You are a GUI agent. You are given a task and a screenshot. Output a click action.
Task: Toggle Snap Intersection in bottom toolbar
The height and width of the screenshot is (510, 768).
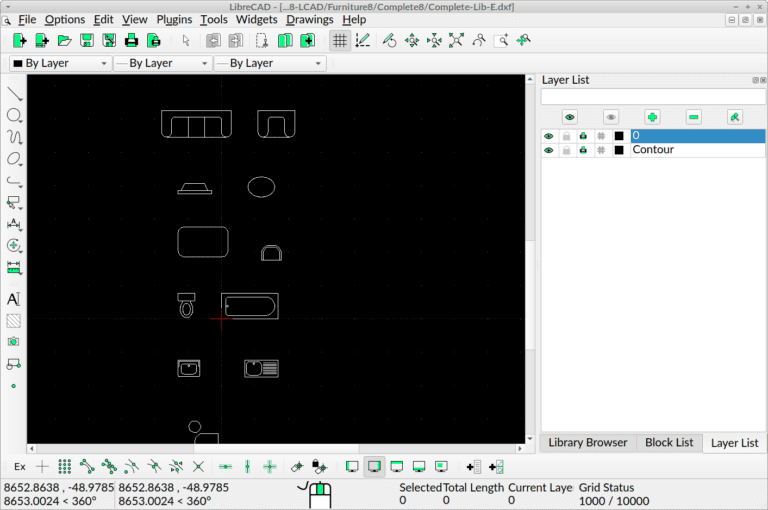[x=198, y=467]
